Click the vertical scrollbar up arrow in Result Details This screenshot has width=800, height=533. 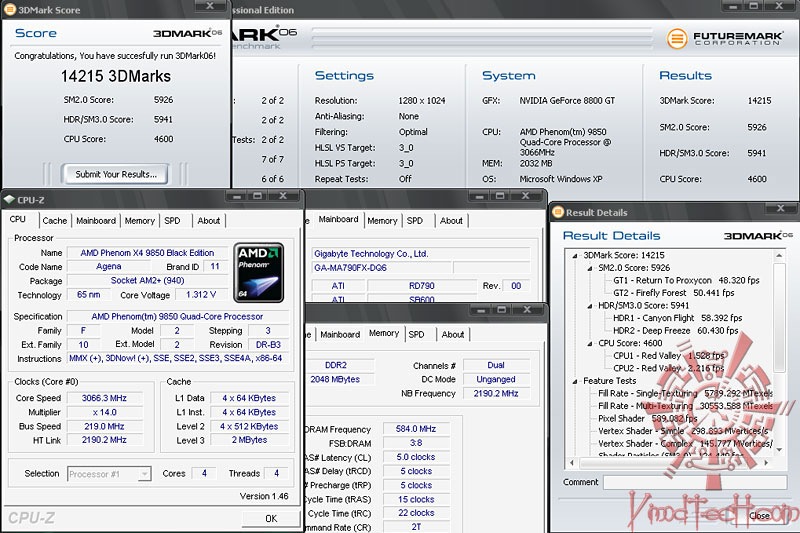point(779,255)
